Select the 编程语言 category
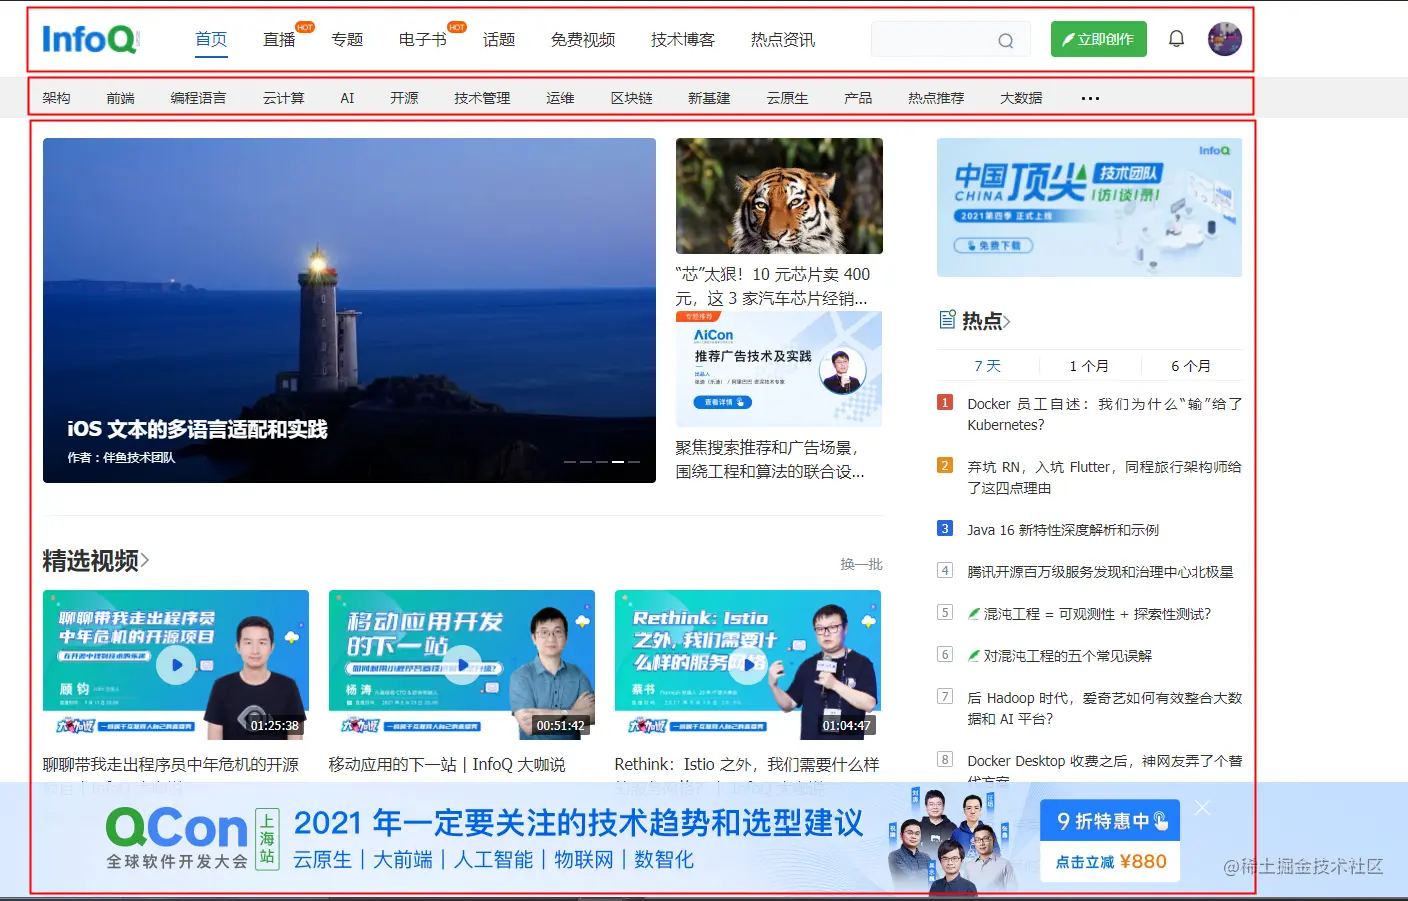This screenshot has height=901, width=1408. coord(198,98)
